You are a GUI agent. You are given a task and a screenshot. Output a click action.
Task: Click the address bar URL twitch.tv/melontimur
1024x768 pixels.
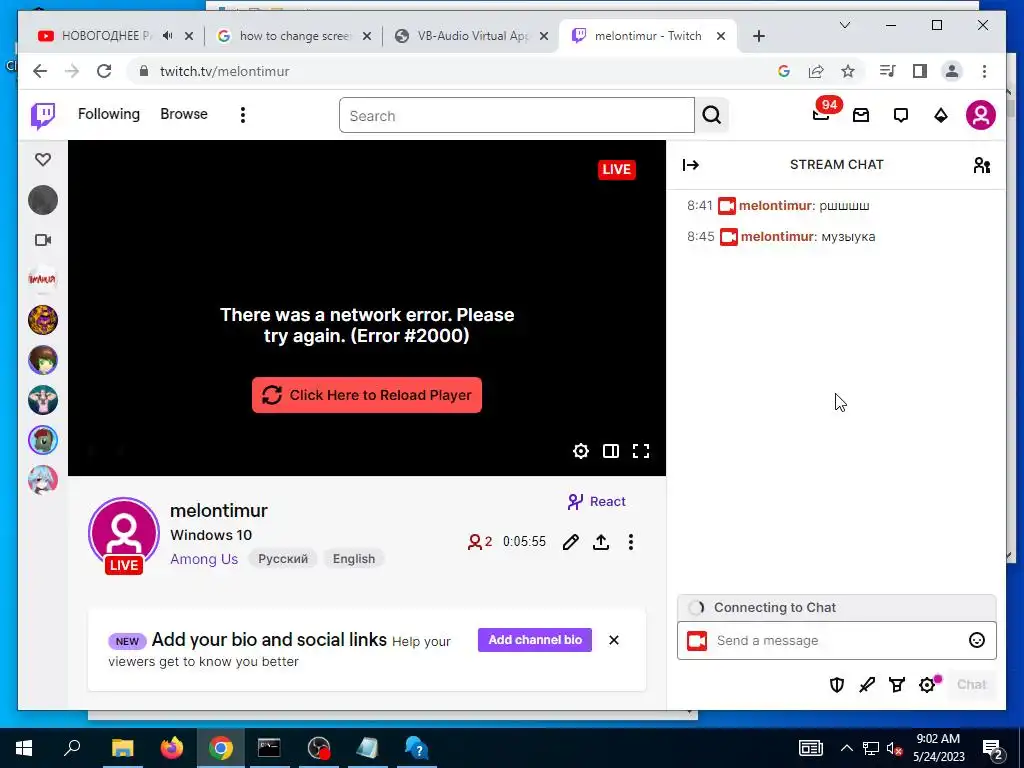point(225,71)
